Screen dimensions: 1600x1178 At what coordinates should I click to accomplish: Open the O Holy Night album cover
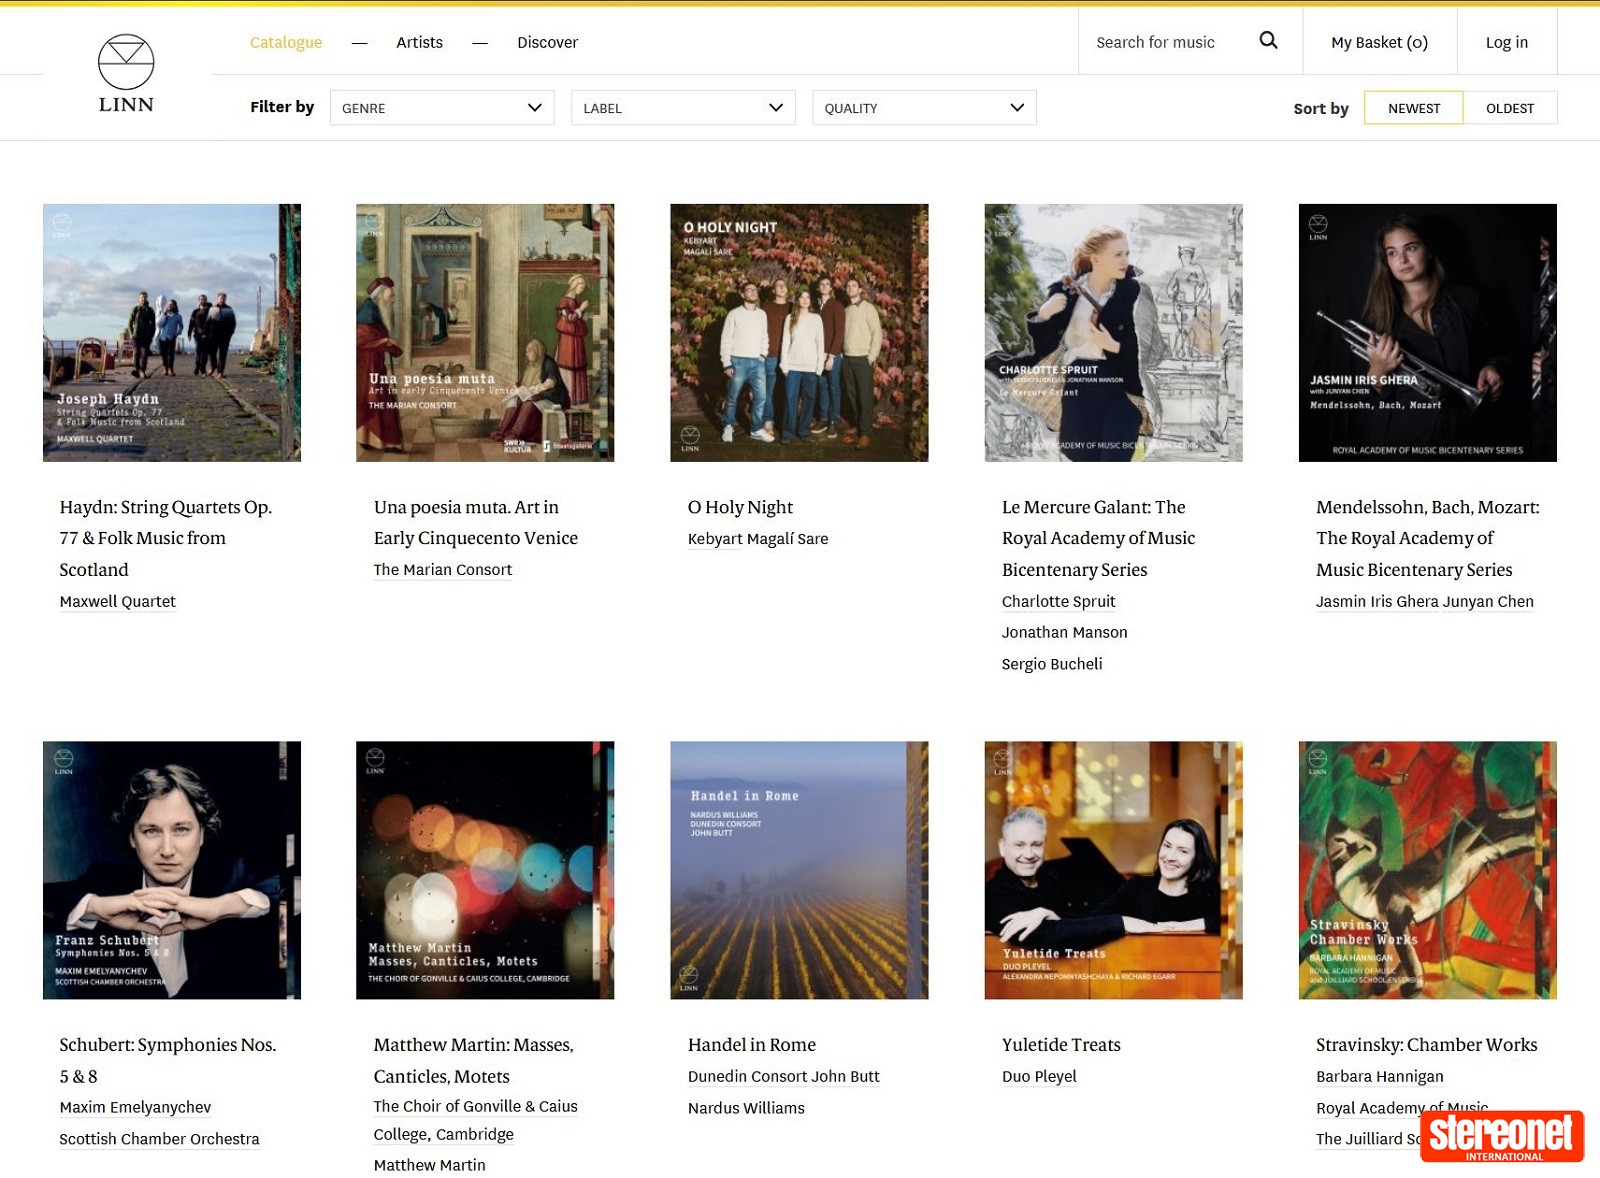pos(799,333)
